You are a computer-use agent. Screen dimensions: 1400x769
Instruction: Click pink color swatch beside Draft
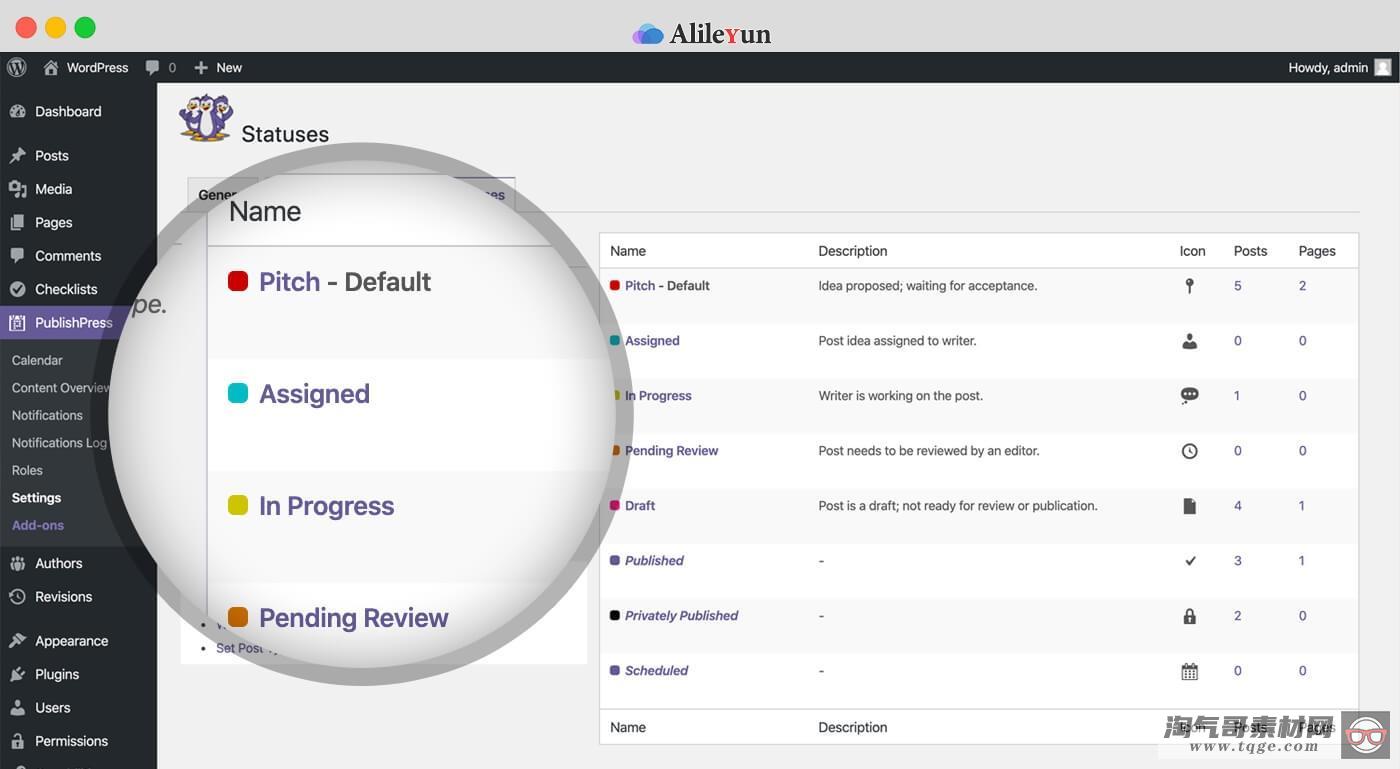(x=615, y=505)
